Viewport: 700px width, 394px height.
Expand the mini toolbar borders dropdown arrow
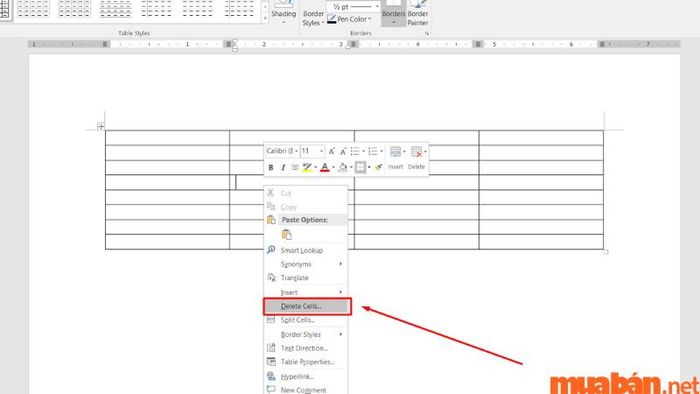369,167
